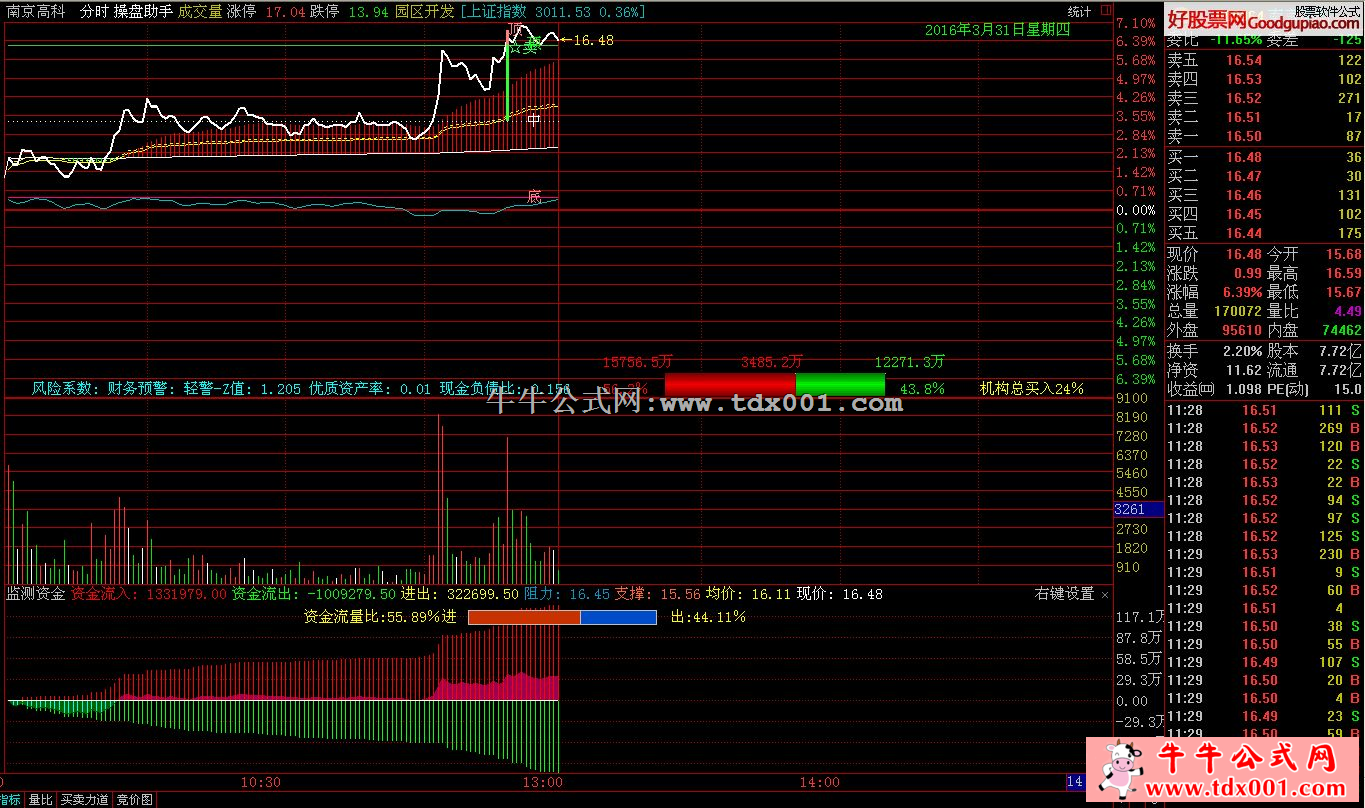
Task: Select the 分时 chart mode label
Action: (94, 11)
